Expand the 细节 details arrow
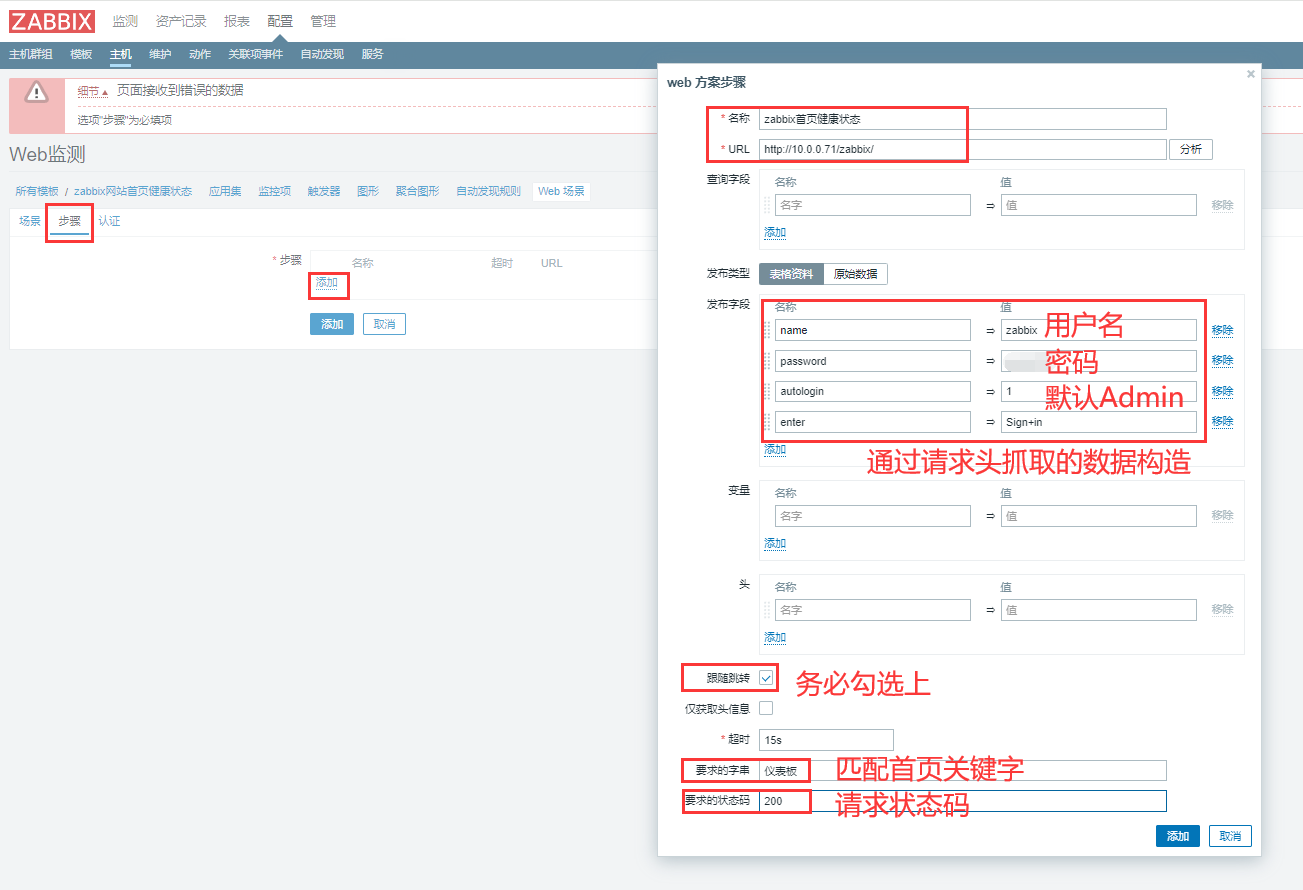 coord(92,91)
